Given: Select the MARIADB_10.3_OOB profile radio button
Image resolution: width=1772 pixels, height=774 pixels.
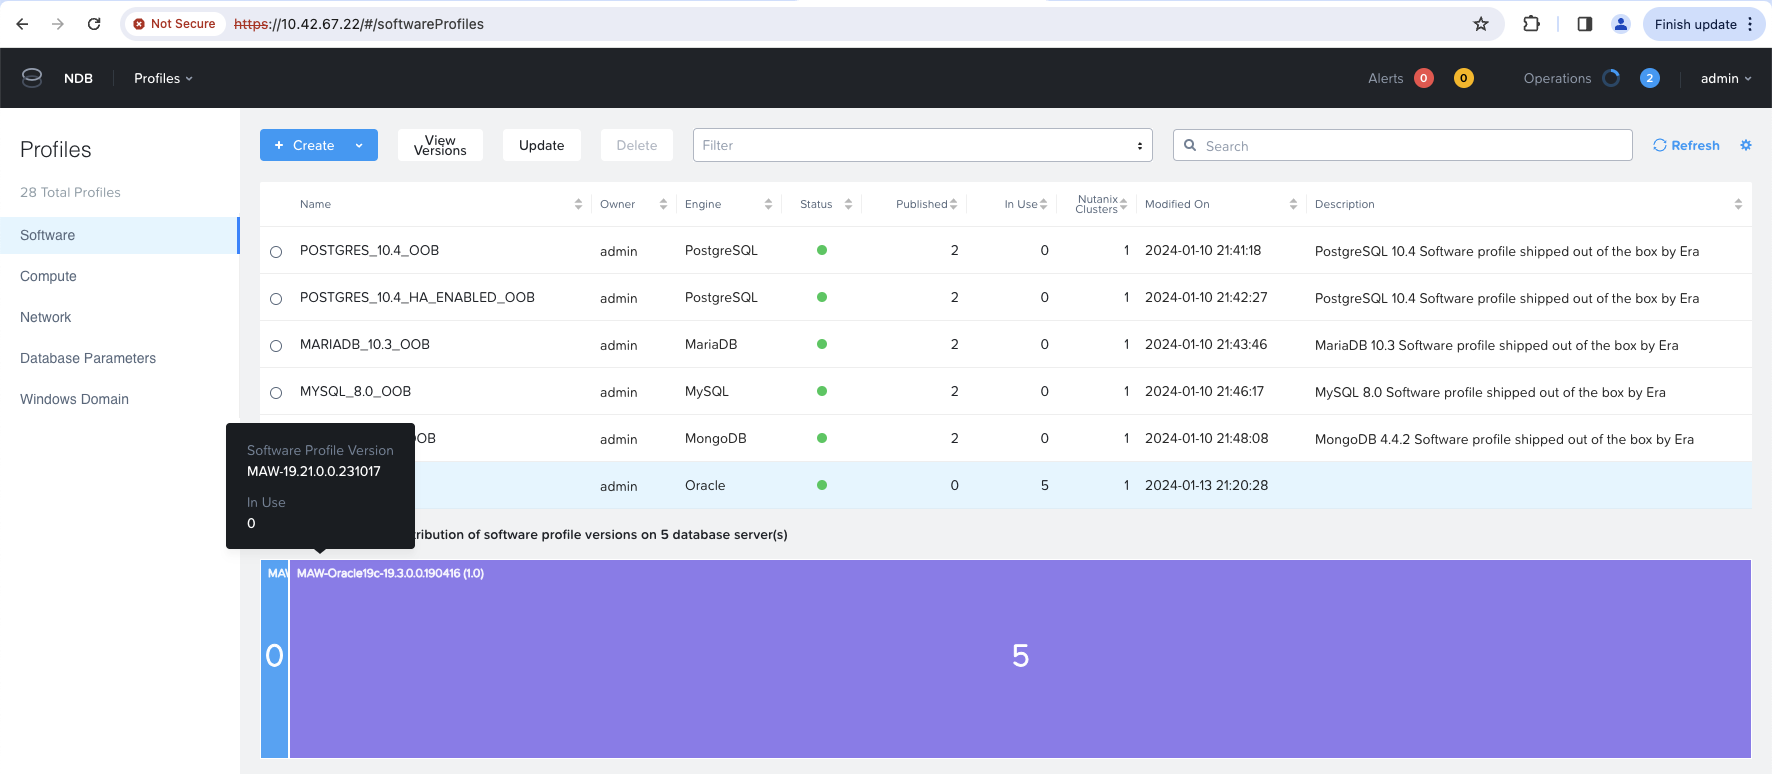Looking at the screenshot, I should (x=276, y=346).
